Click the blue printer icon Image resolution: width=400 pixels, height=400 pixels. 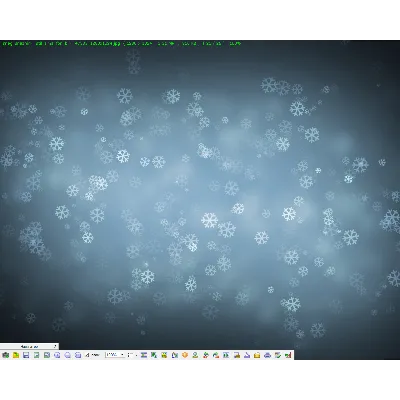(267, 355)
